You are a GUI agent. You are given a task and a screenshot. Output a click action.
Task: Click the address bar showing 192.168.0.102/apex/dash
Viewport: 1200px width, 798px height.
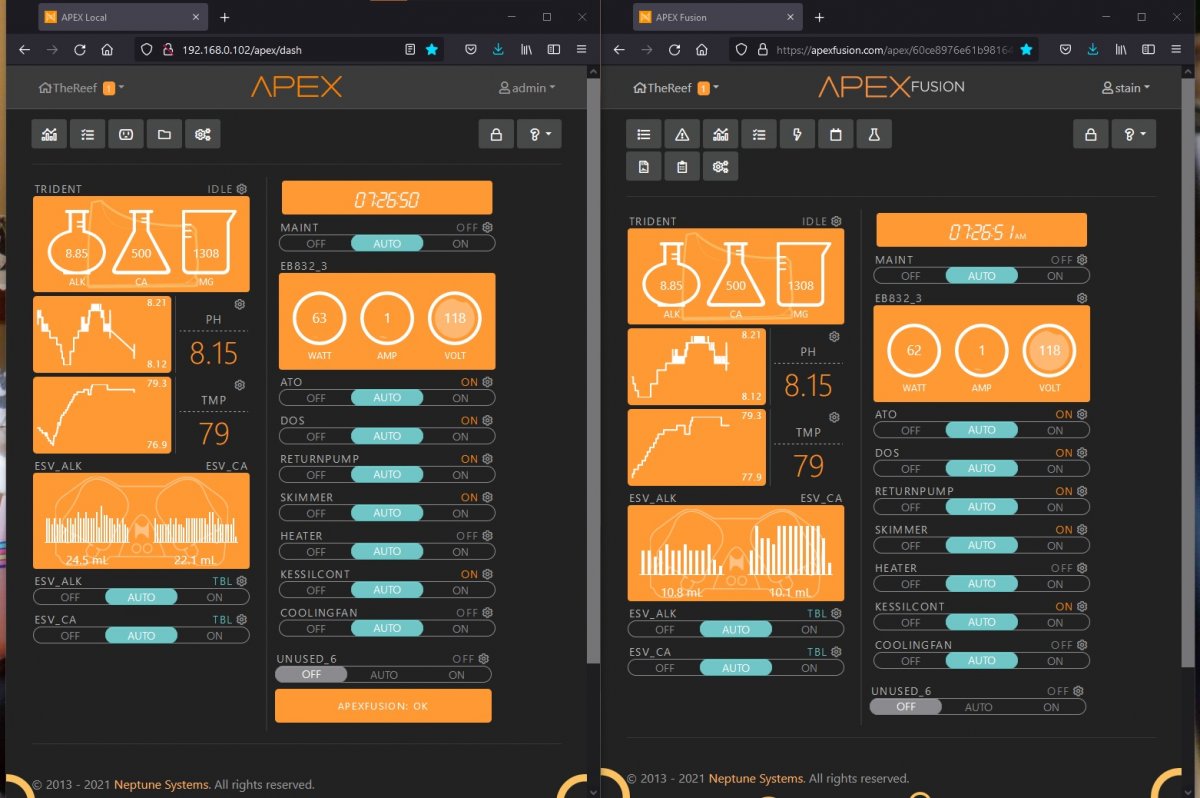[290, 49]
